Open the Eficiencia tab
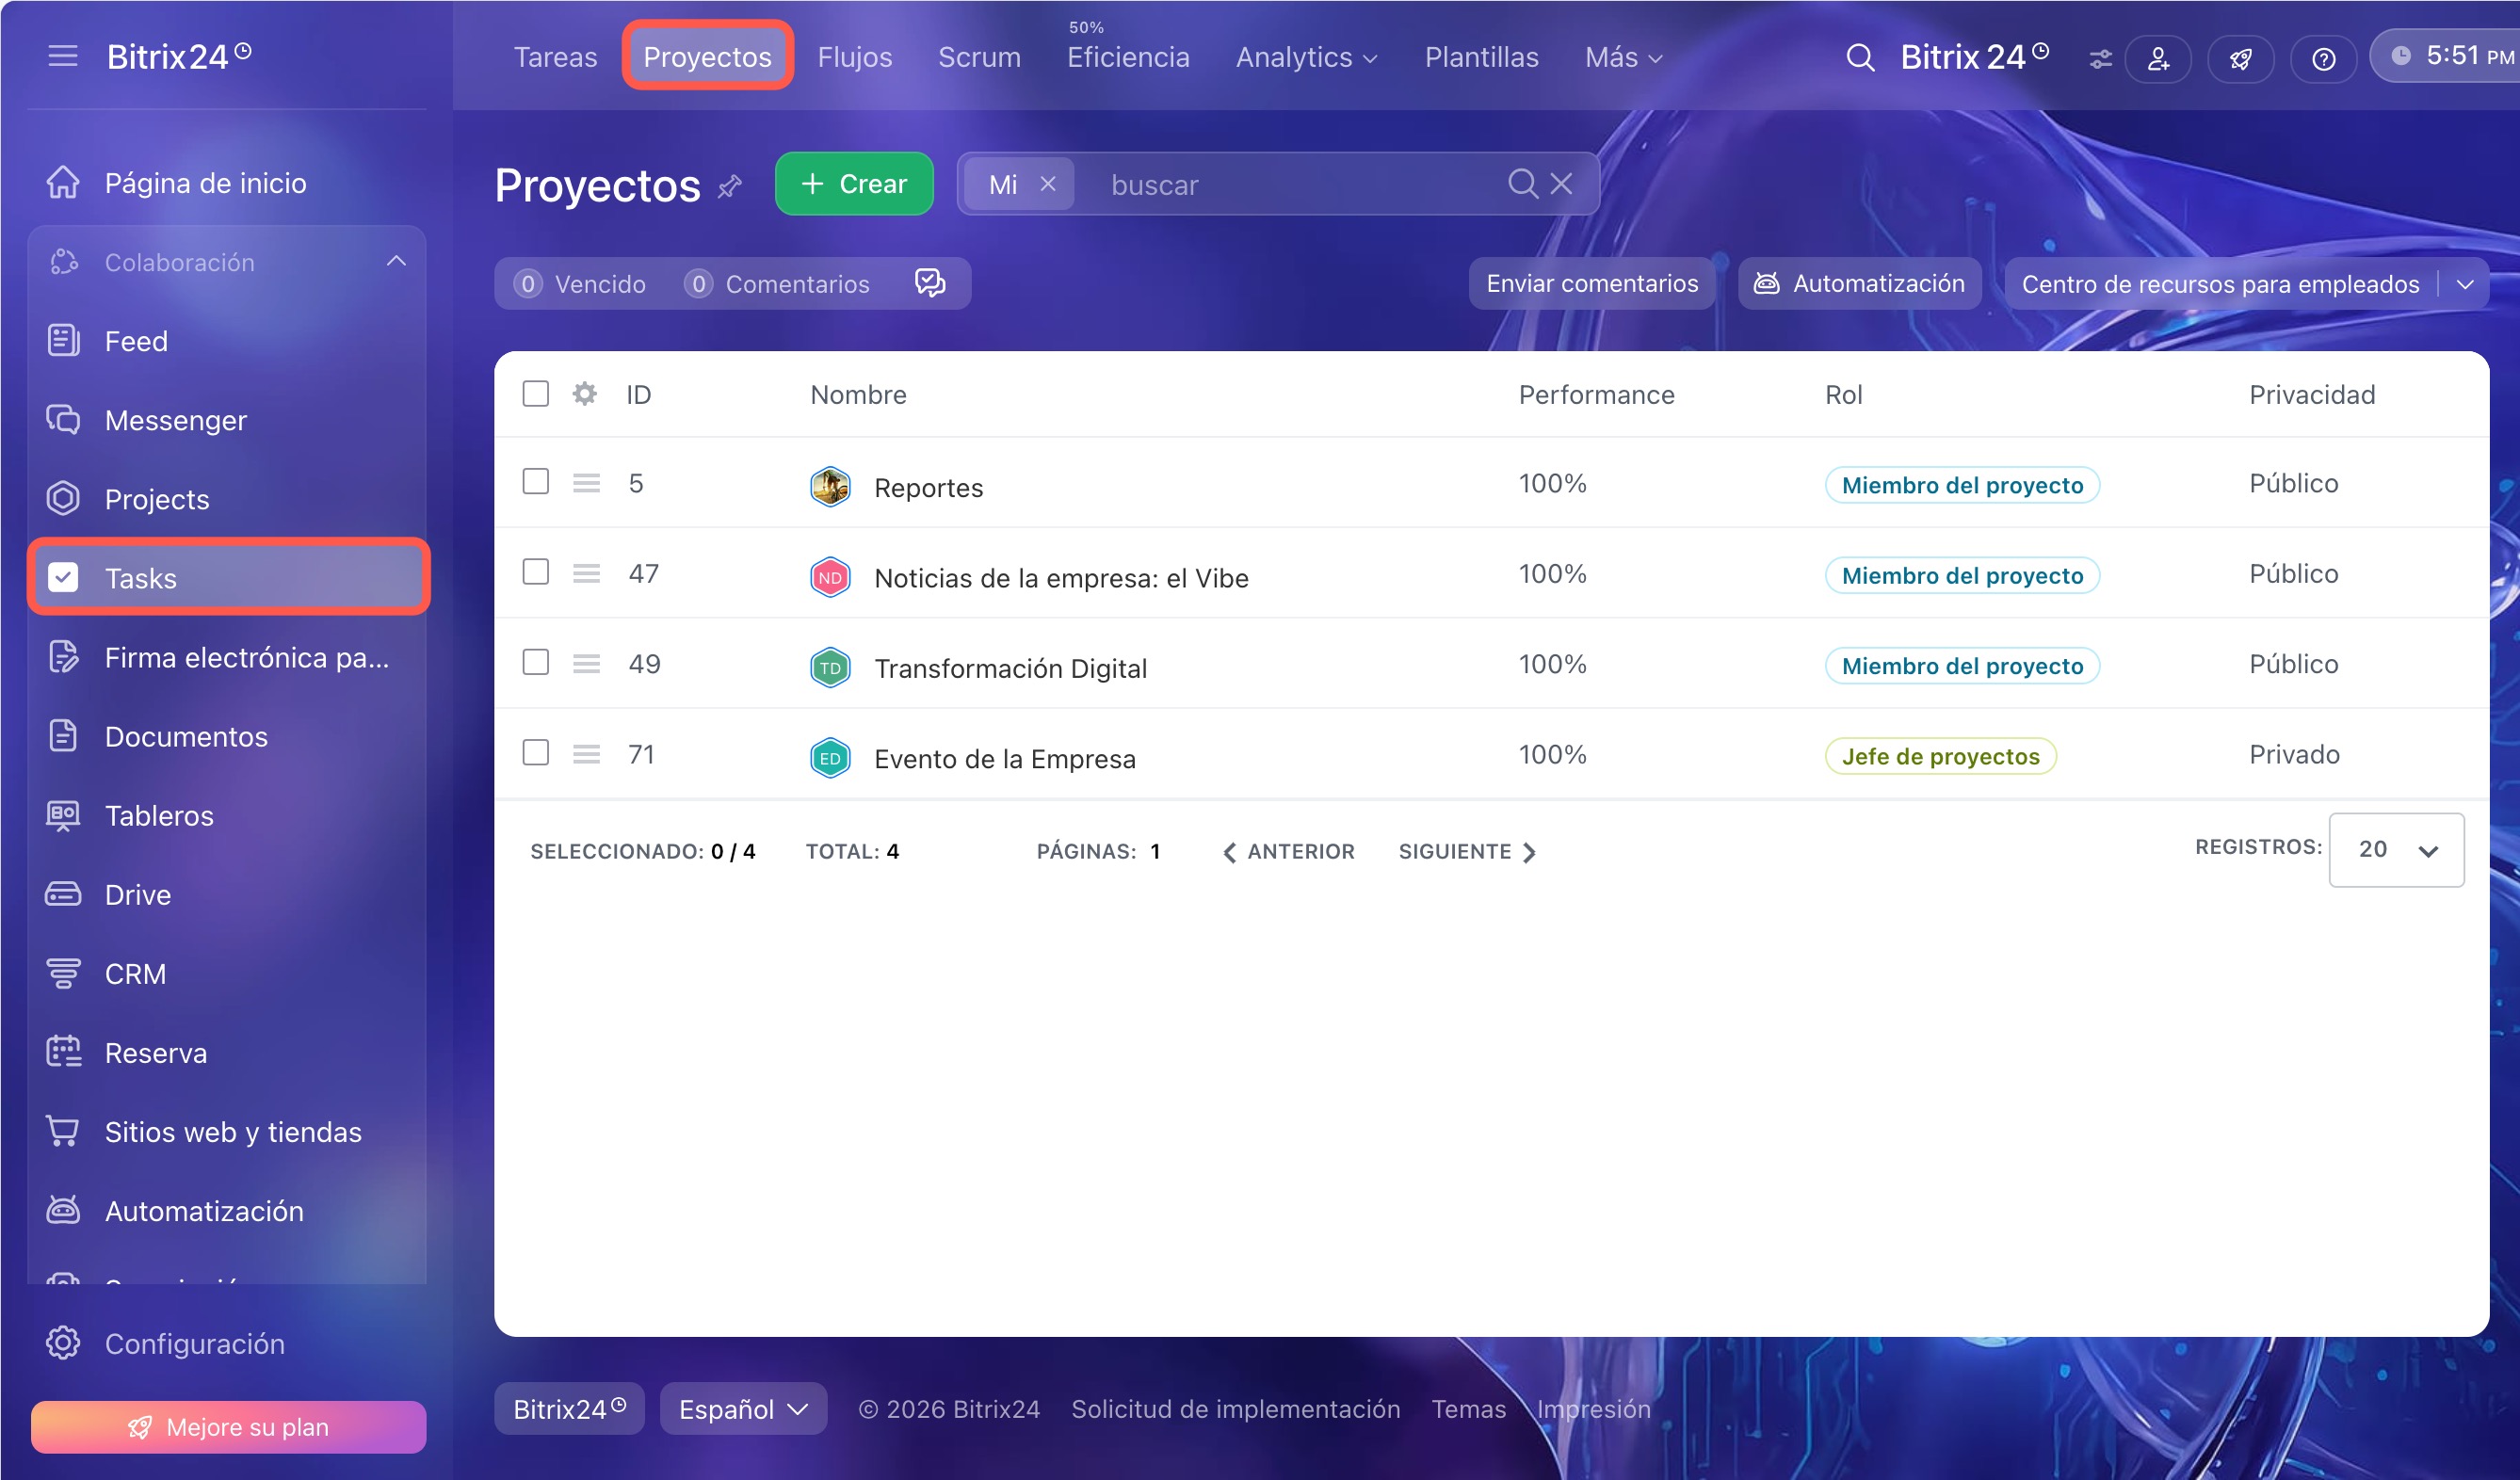 [x=1128, y=57]
